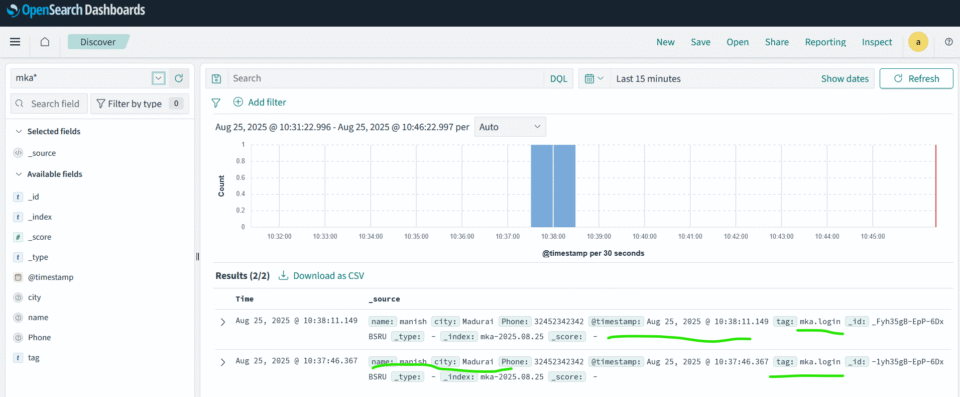Open the Auto interval dropdown

click(x=510, y=127)
